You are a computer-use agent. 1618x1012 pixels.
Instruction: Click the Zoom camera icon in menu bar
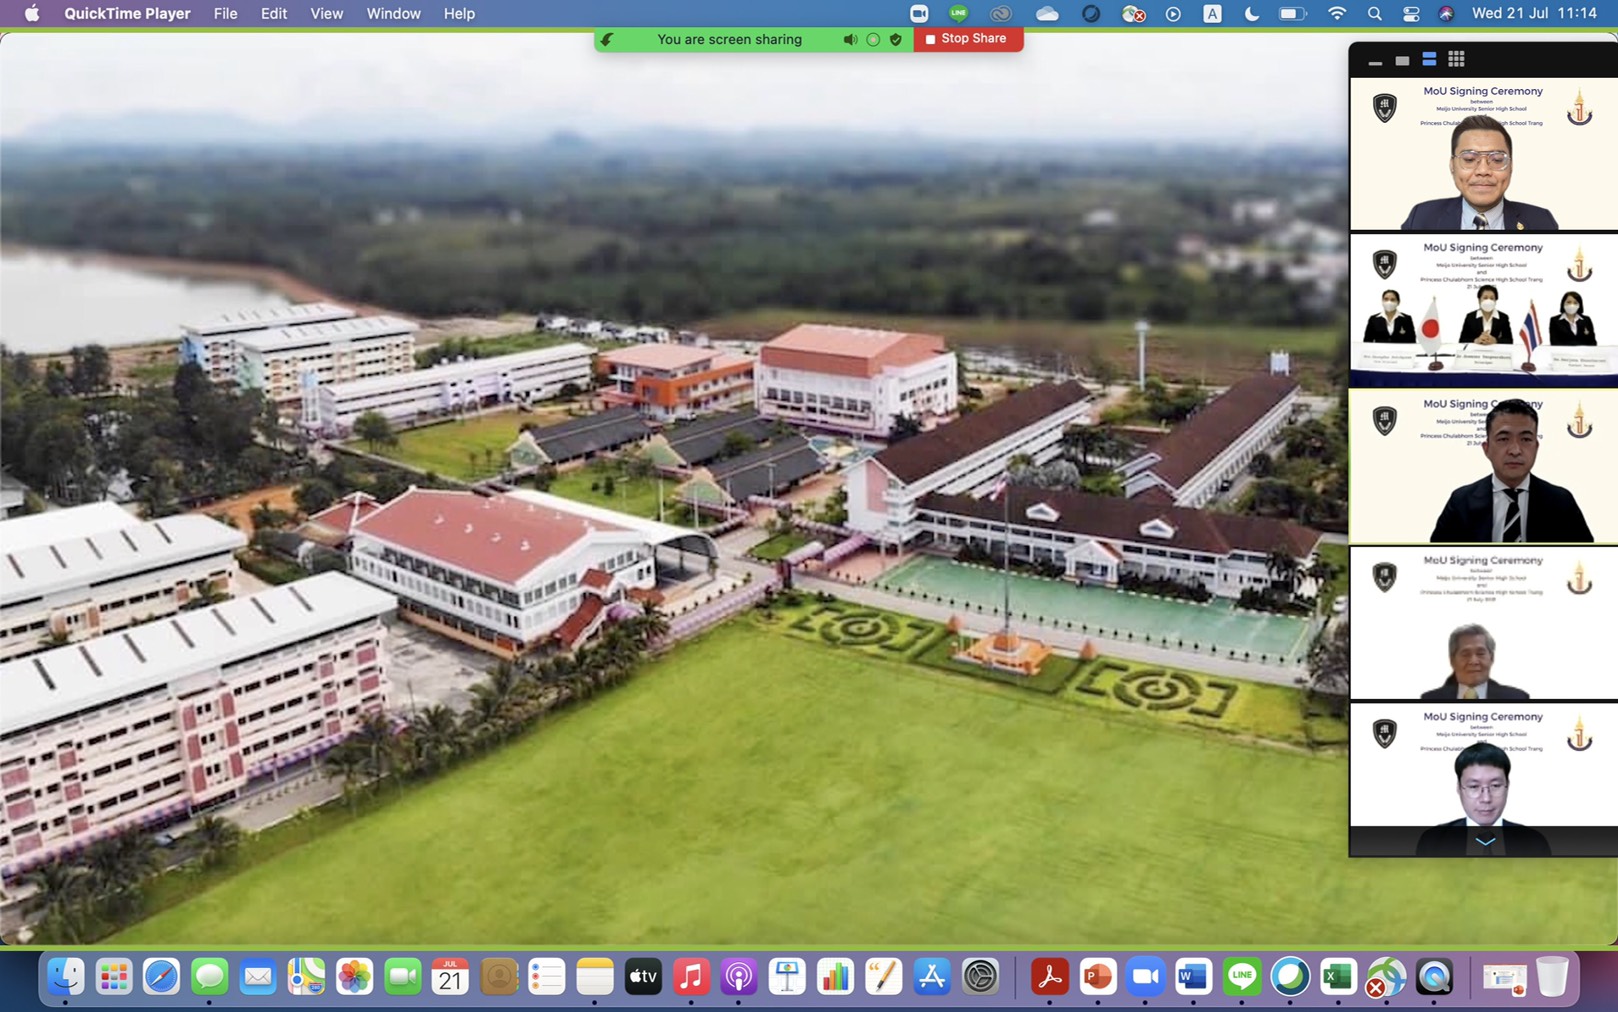tap(918, 14)
